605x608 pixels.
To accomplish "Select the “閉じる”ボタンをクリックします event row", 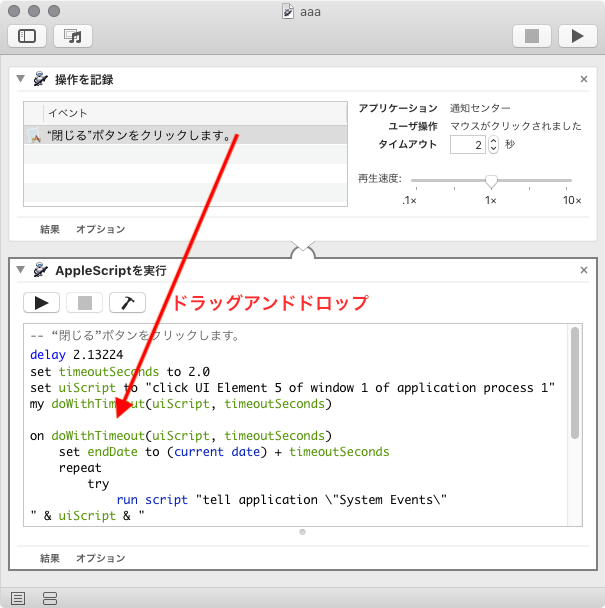I will pos(185,135).
